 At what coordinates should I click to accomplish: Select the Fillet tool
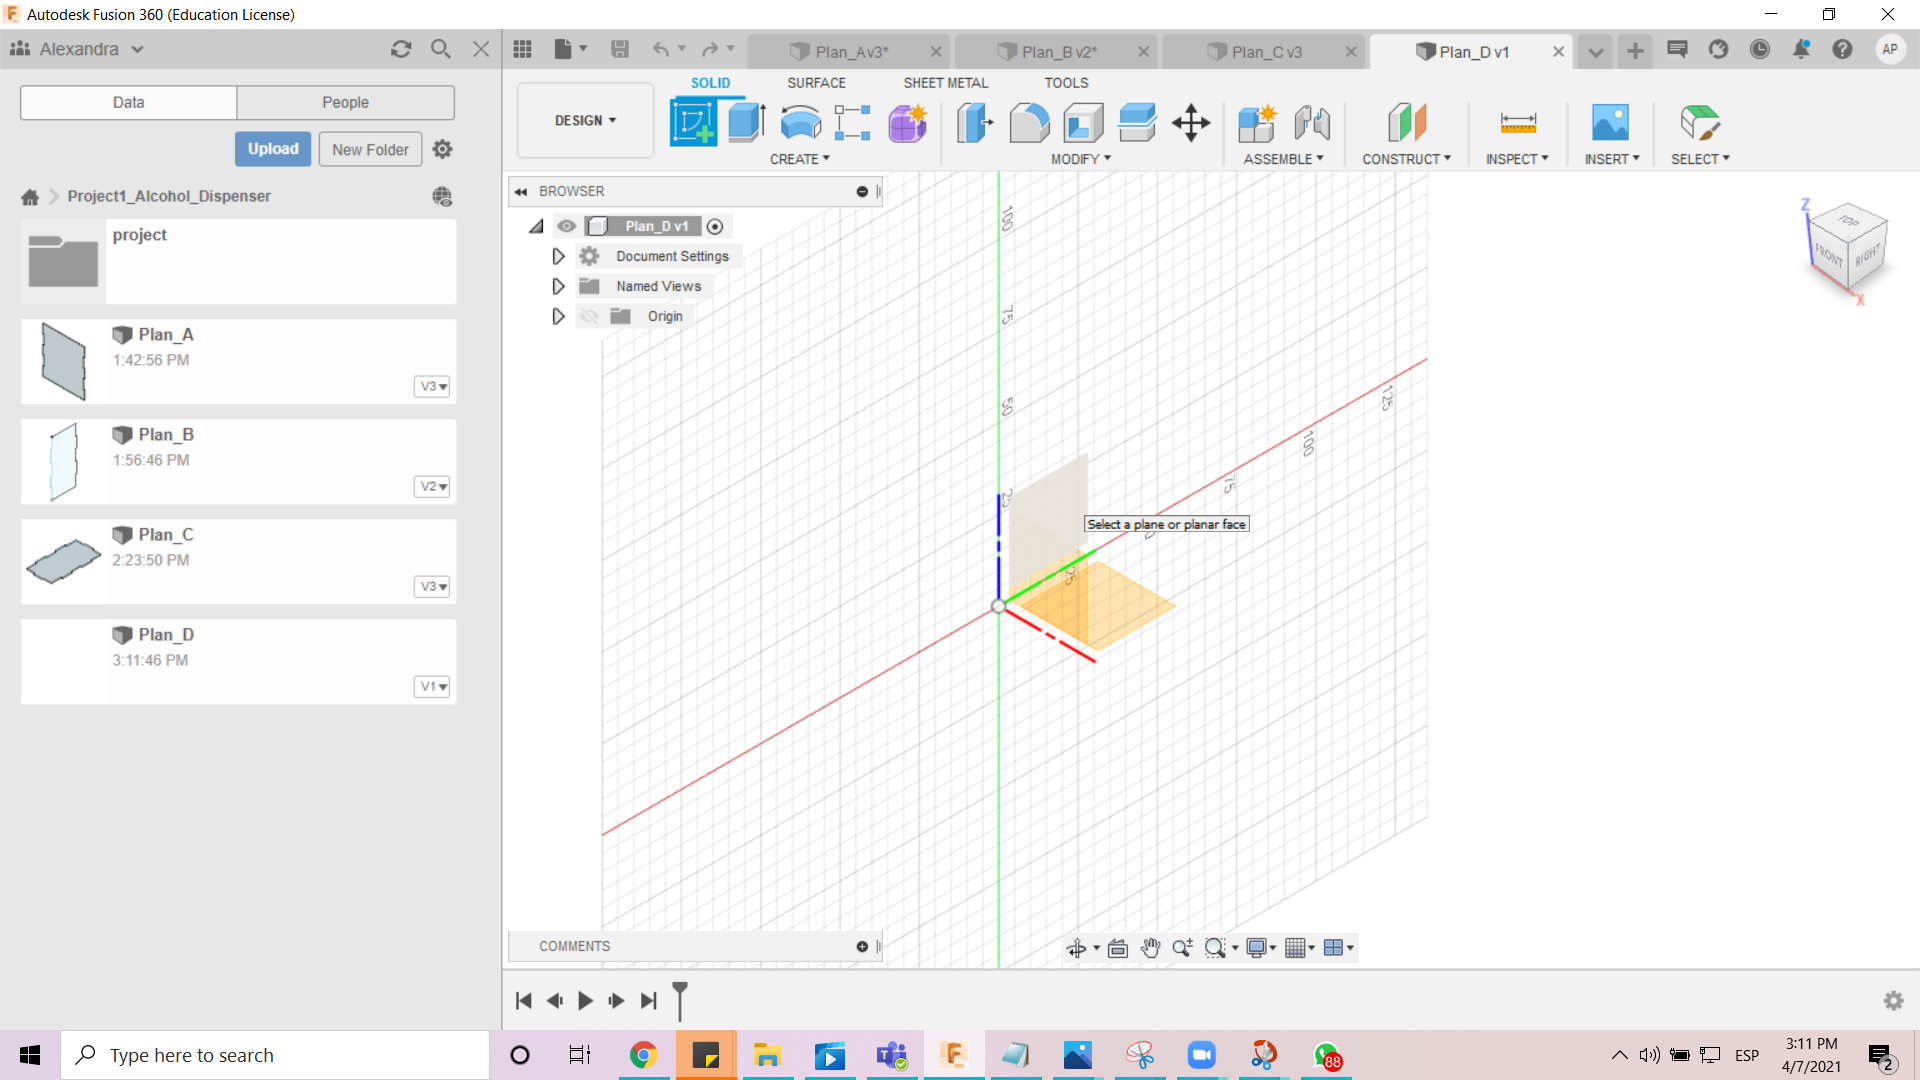(1029, 123)
